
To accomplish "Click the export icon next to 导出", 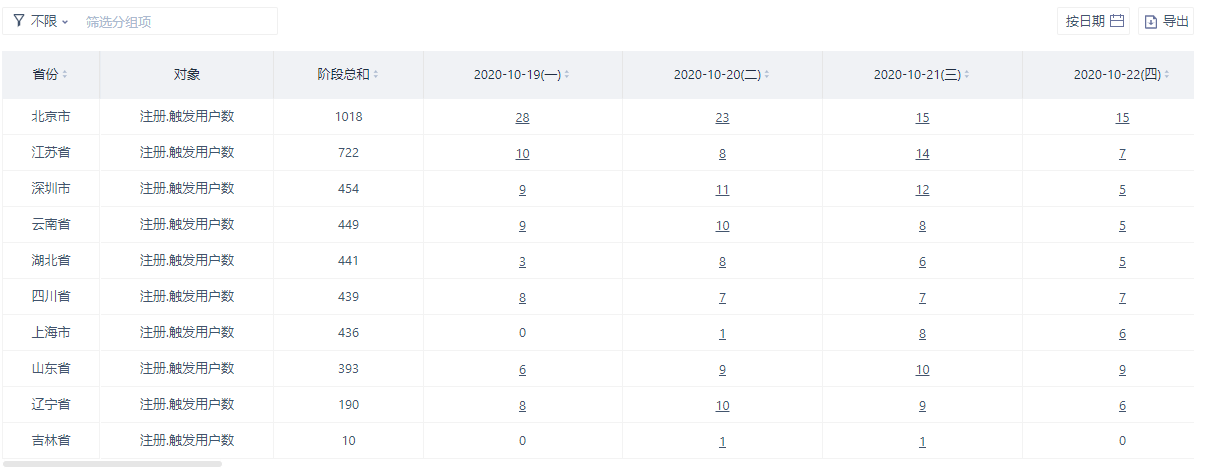I will click(1151, 21).
